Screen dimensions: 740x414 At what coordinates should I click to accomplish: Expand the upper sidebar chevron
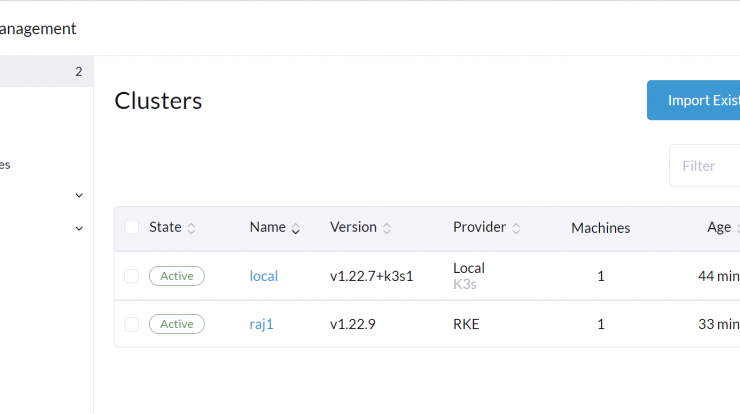click(x=79, y=195)
